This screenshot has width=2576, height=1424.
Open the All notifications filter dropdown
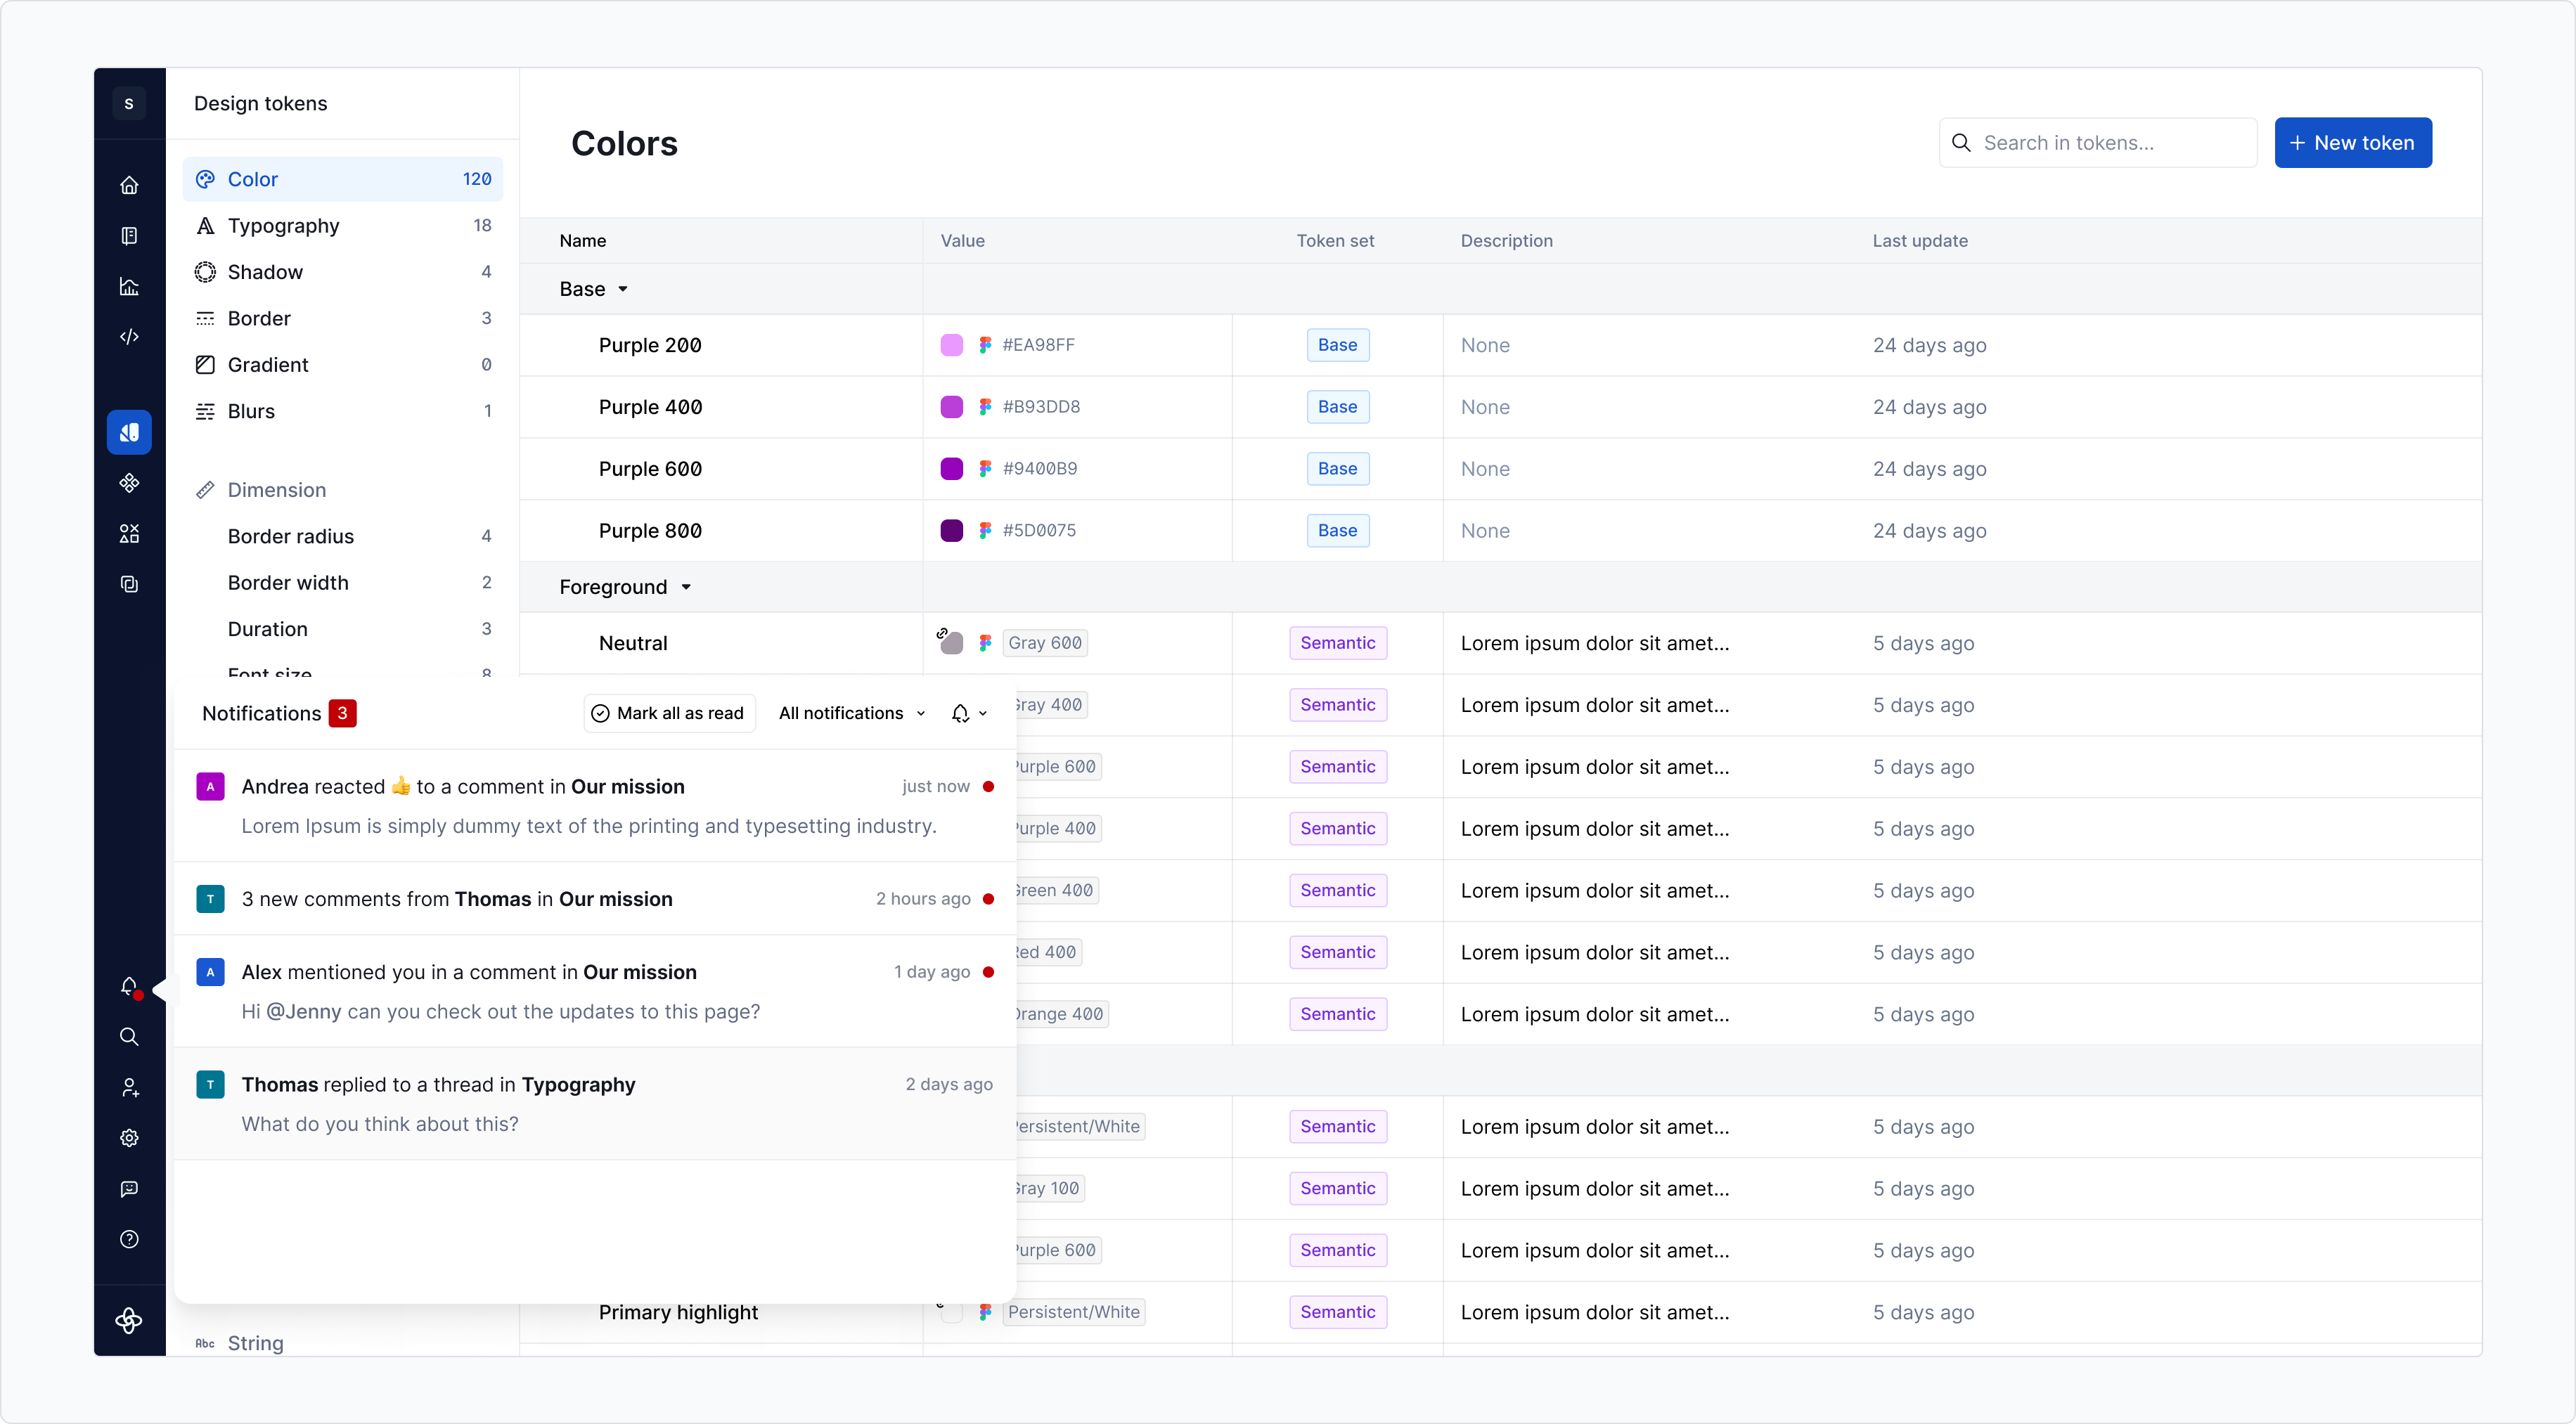click(x=851, y=713)
